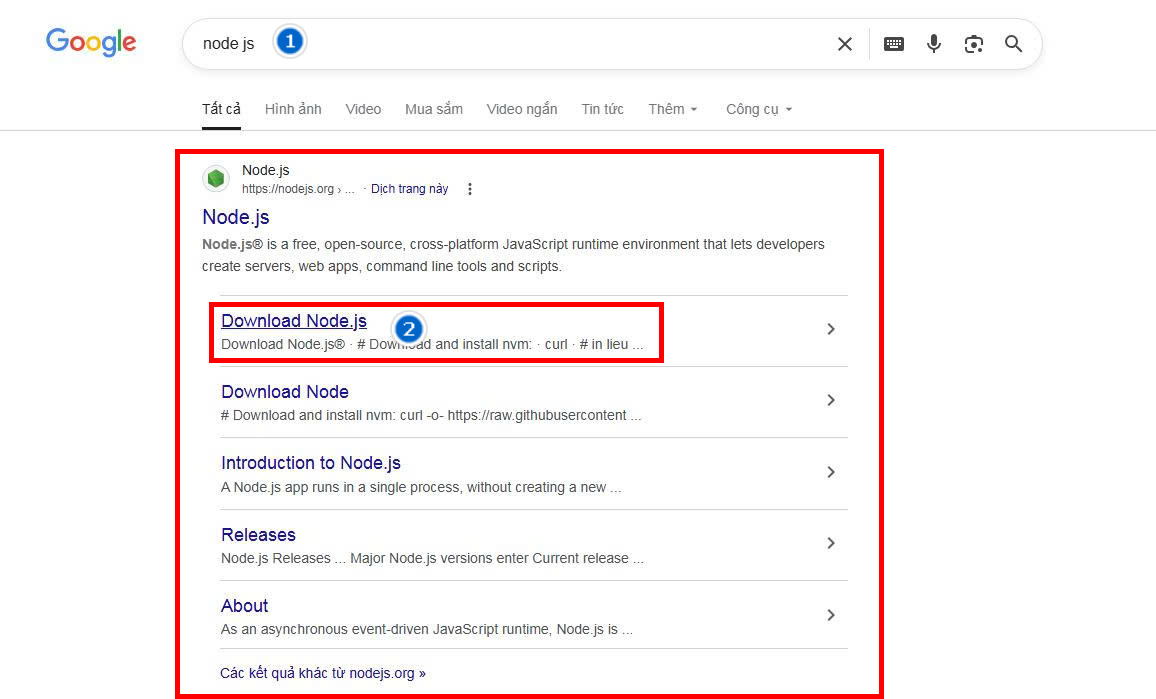The width and height of the screenshot is (1156, 699).
Task: Expand the Introduction to Node.js chevron
Action: (x=831, y=472)
